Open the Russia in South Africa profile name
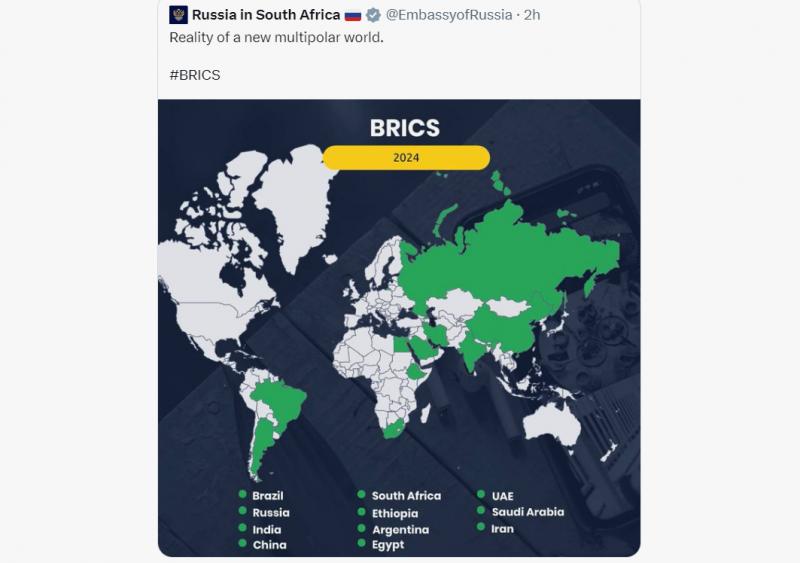Screen dimensions: 800x563 click(x=266, y=15)
